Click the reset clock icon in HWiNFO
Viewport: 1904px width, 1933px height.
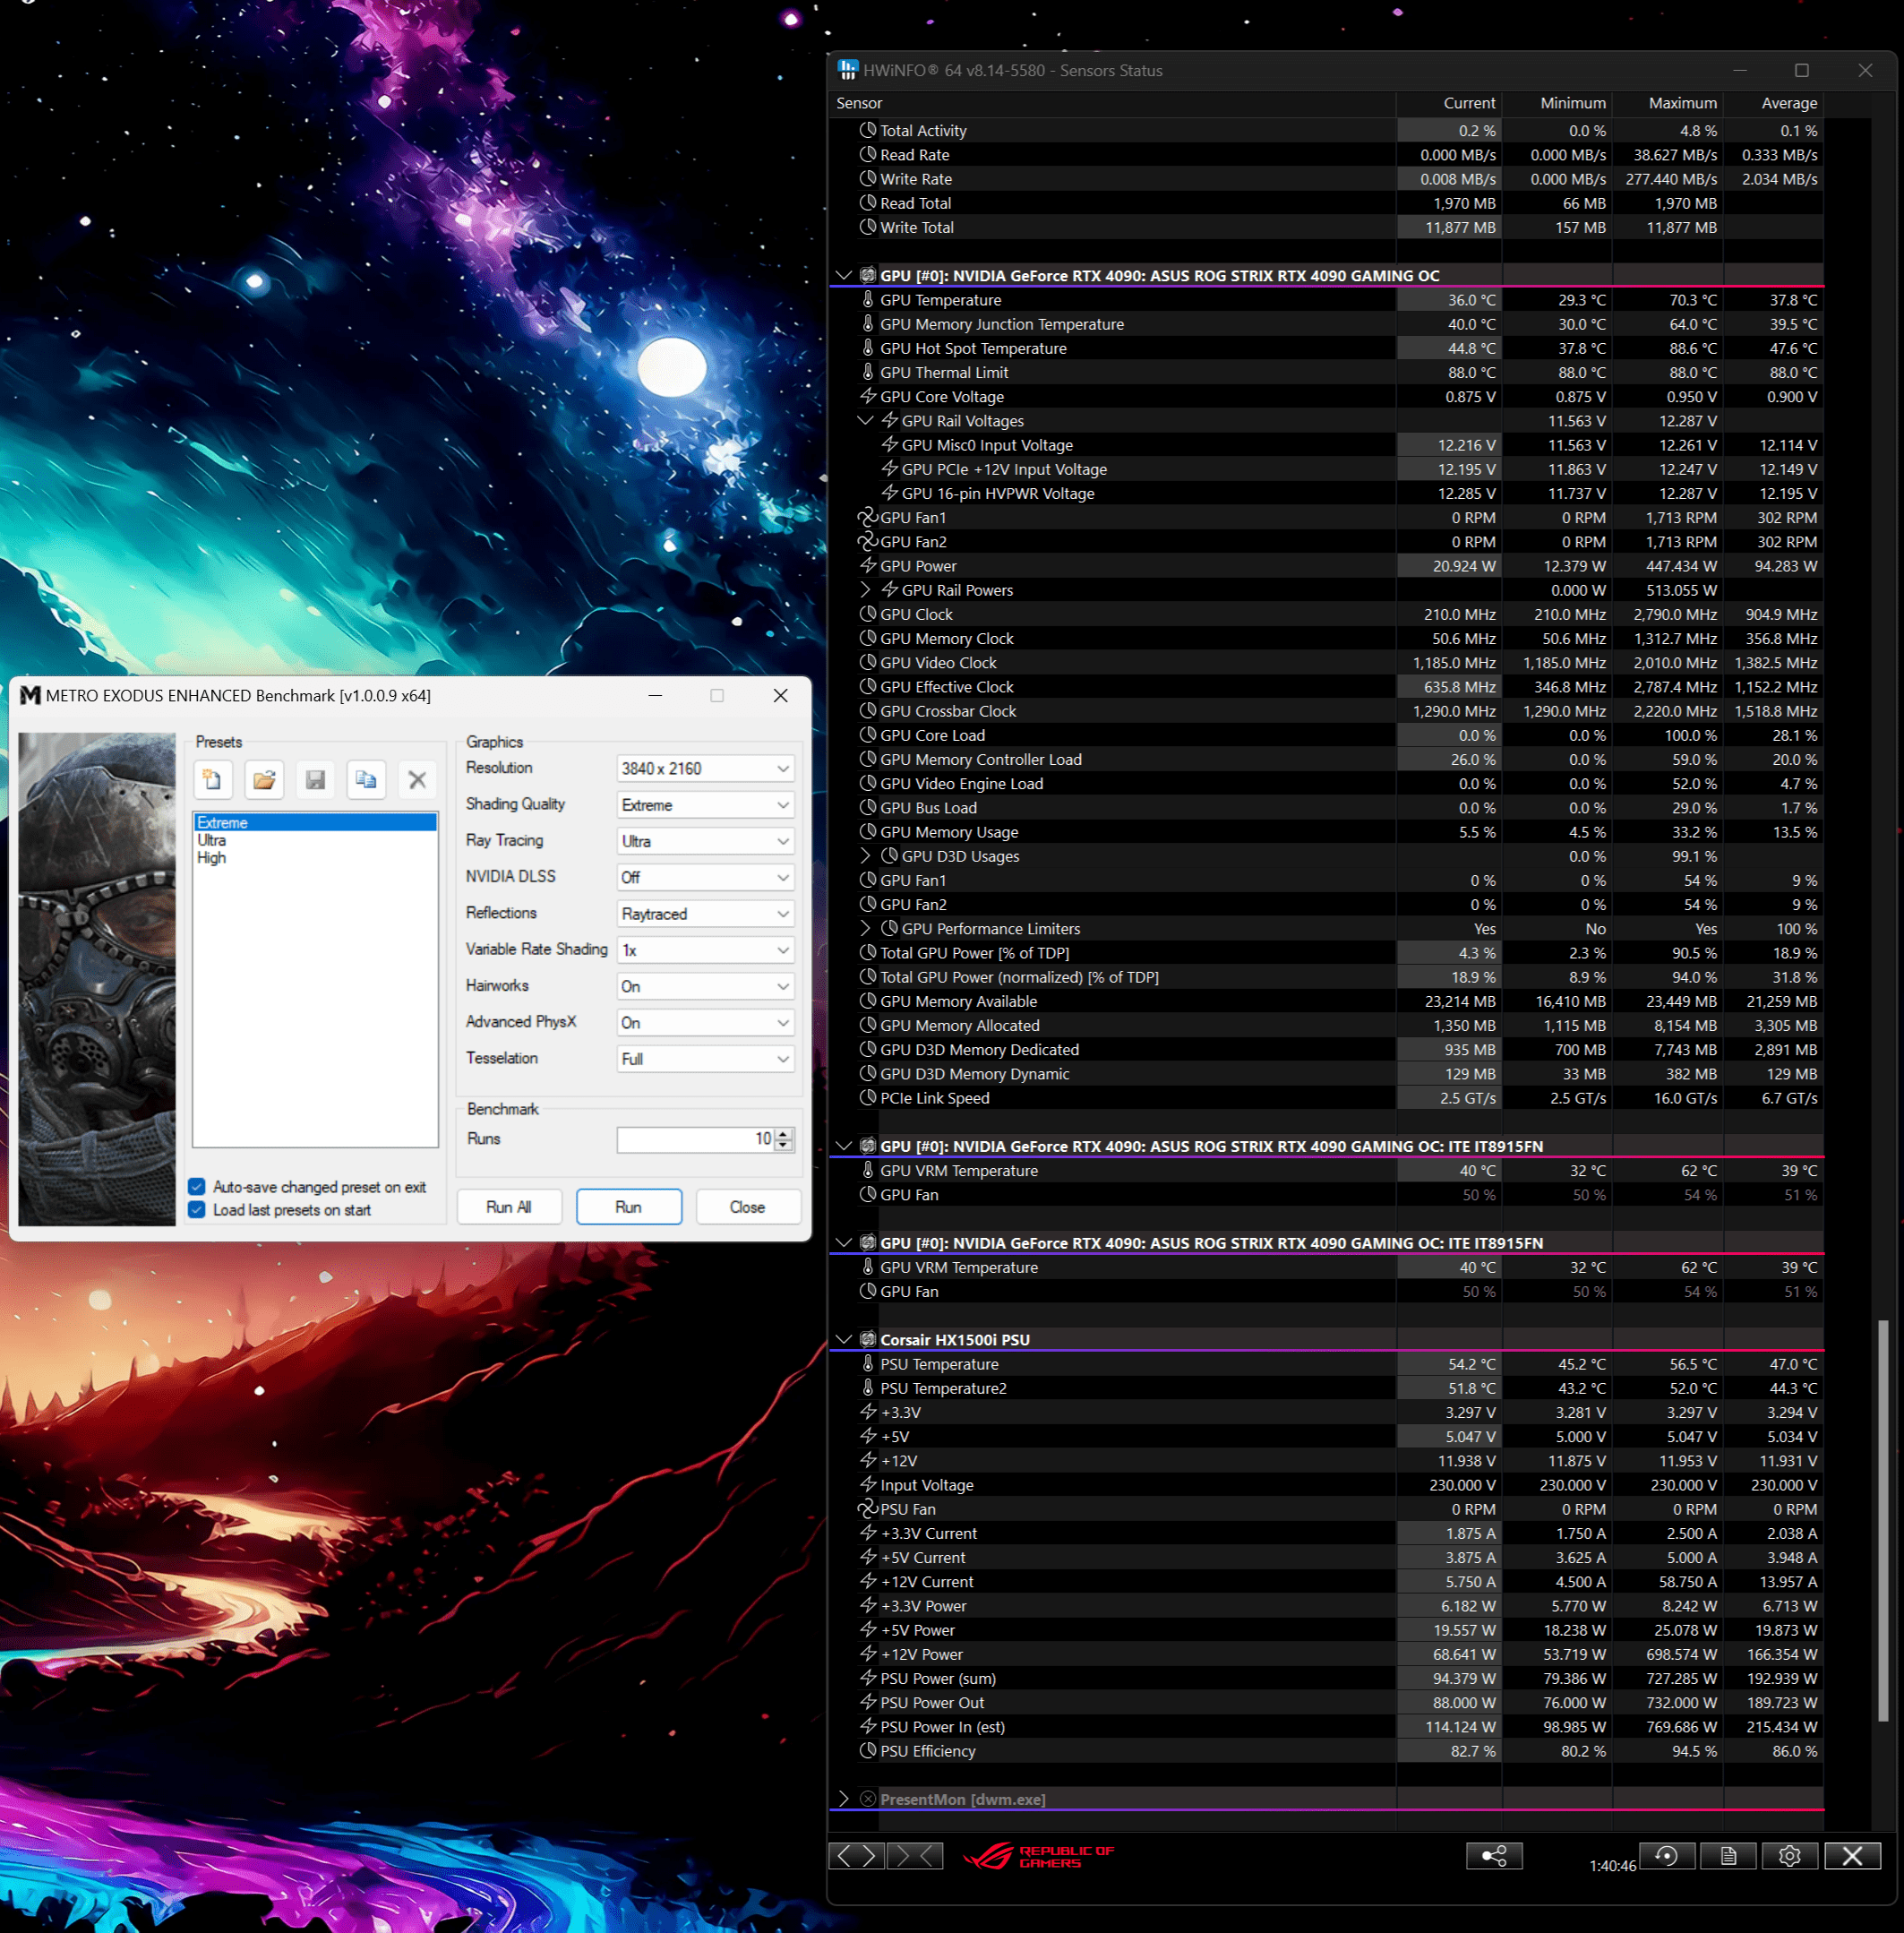1666,1856
